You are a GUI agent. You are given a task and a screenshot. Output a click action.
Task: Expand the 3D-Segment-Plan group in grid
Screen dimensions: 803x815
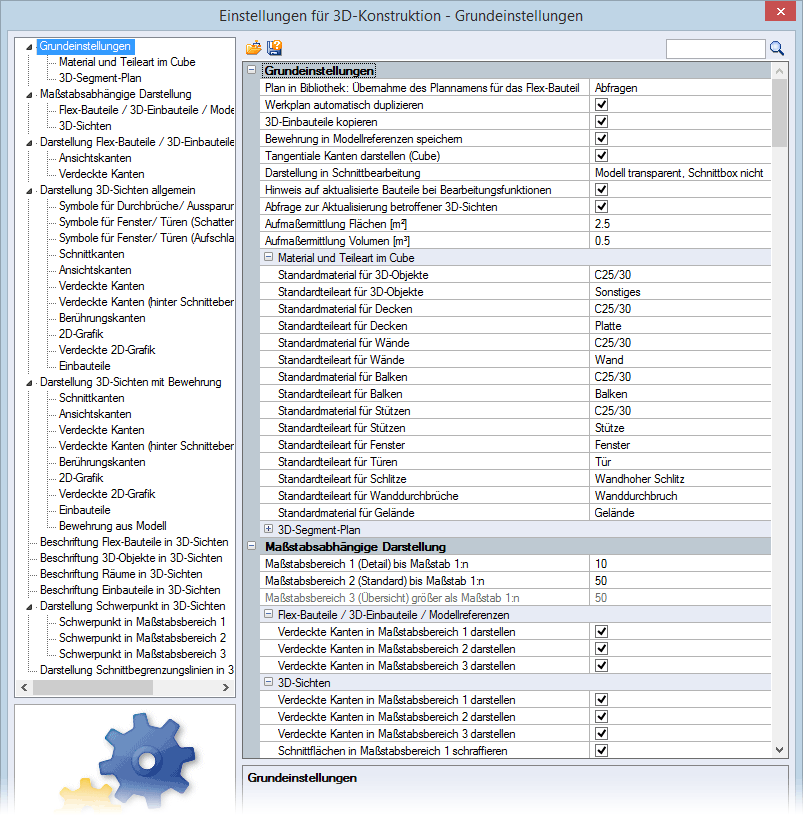click(x=268, y=529)
